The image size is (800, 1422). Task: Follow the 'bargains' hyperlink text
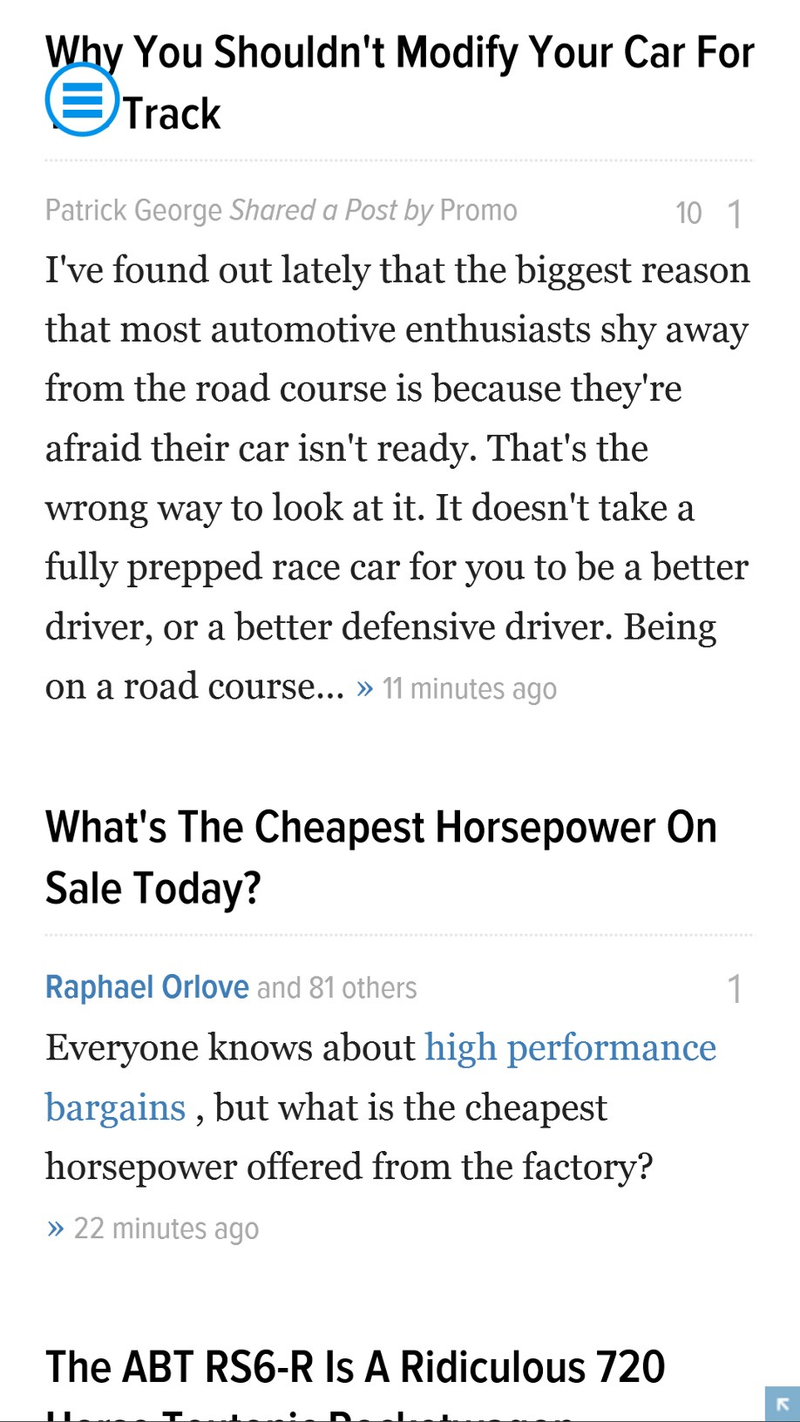tap(116, 1108)
